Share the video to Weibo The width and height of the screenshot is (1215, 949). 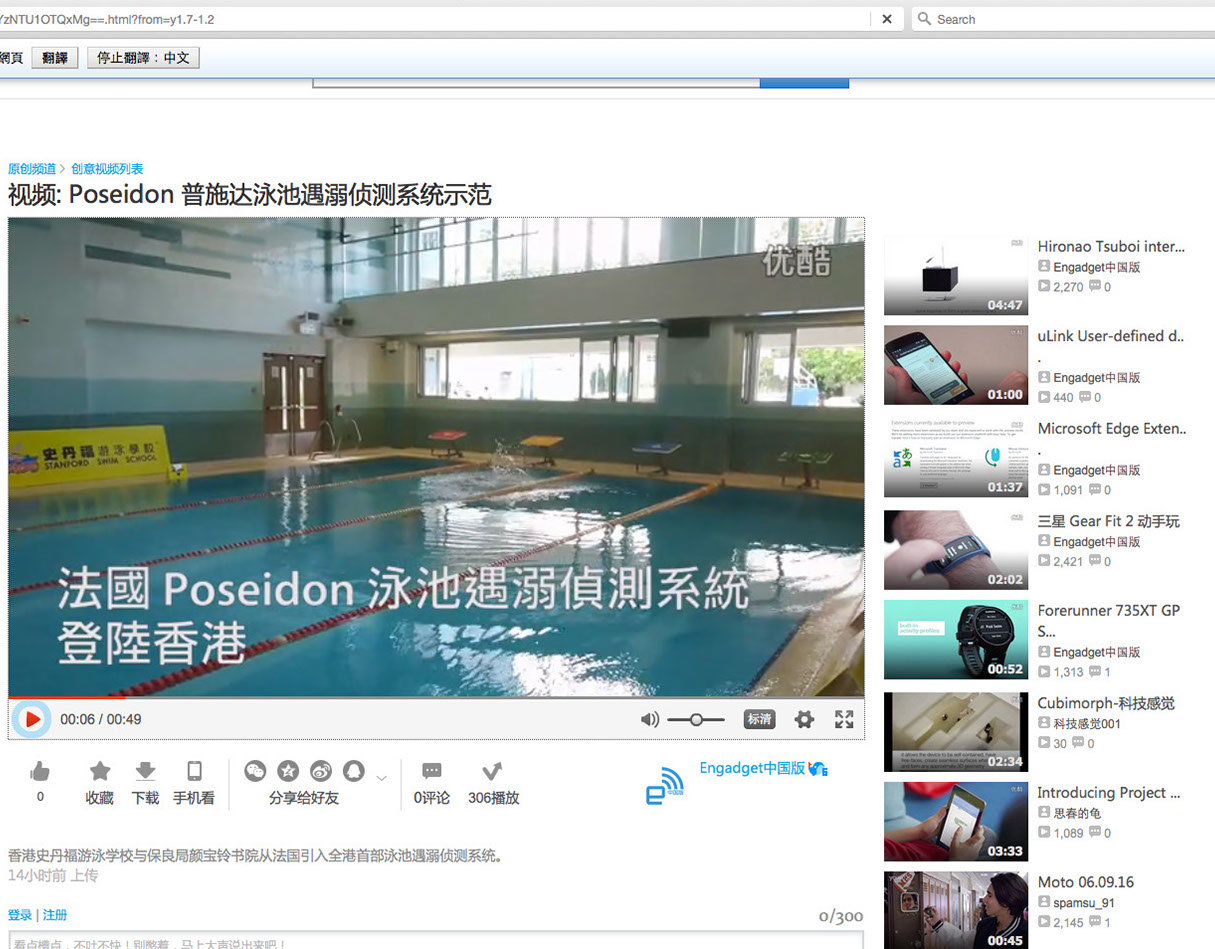coord(320,771)
